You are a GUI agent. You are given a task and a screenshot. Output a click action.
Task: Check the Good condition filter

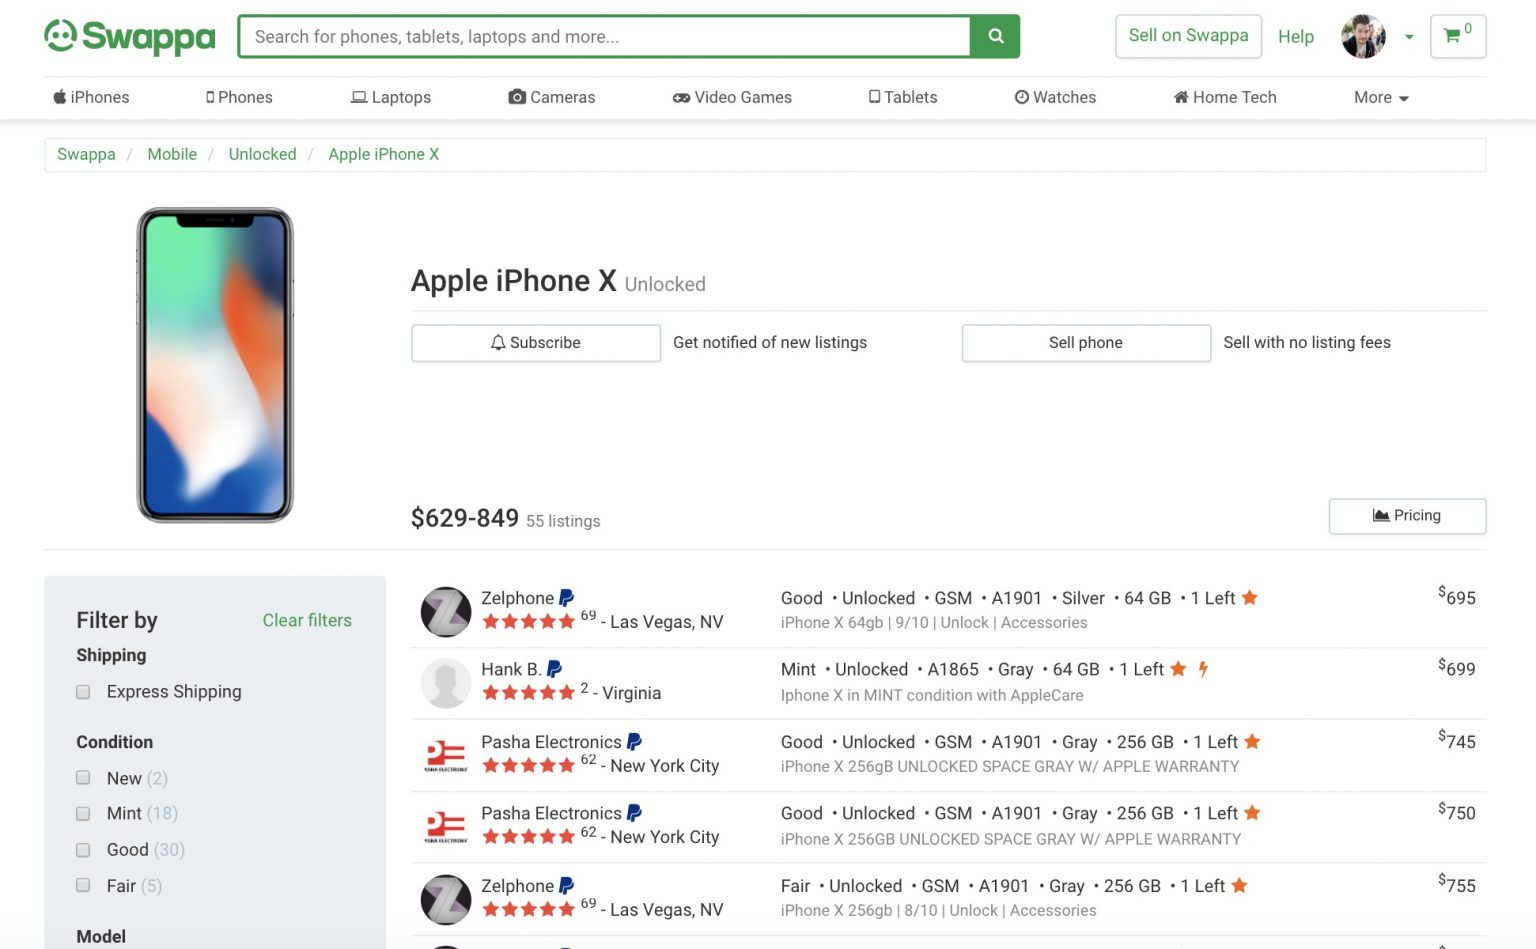[82, 849]
